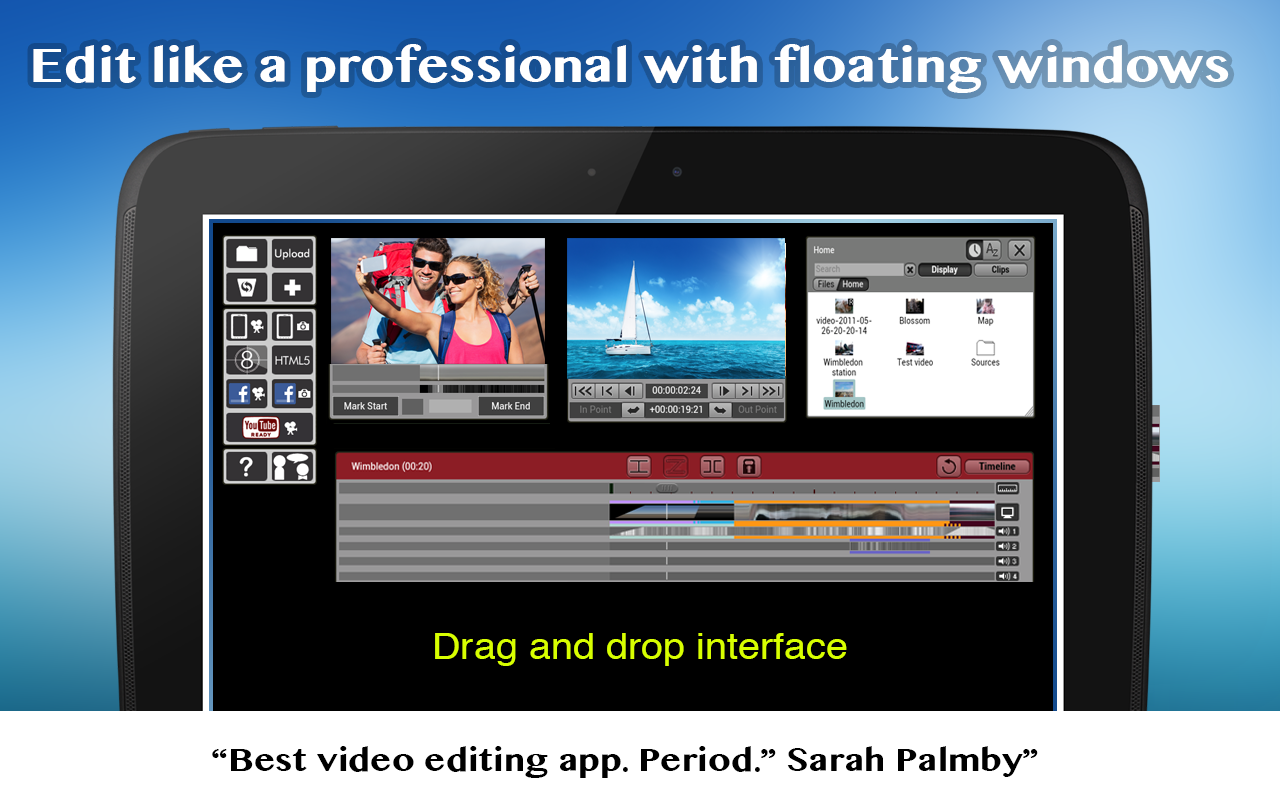Click the Z-shaped edit mode icon in timeline header
Image resolution: width=1280 pixels, height=800 pixels.
(x=675, y=466)
